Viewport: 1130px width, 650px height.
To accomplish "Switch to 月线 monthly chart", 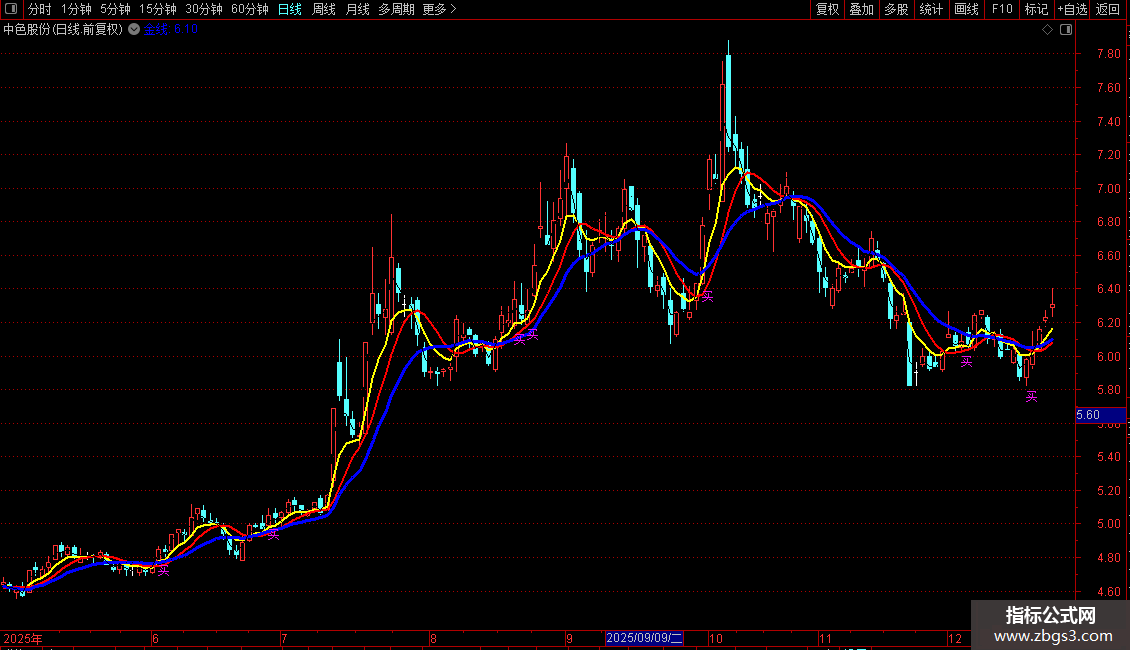I will 357,9.
